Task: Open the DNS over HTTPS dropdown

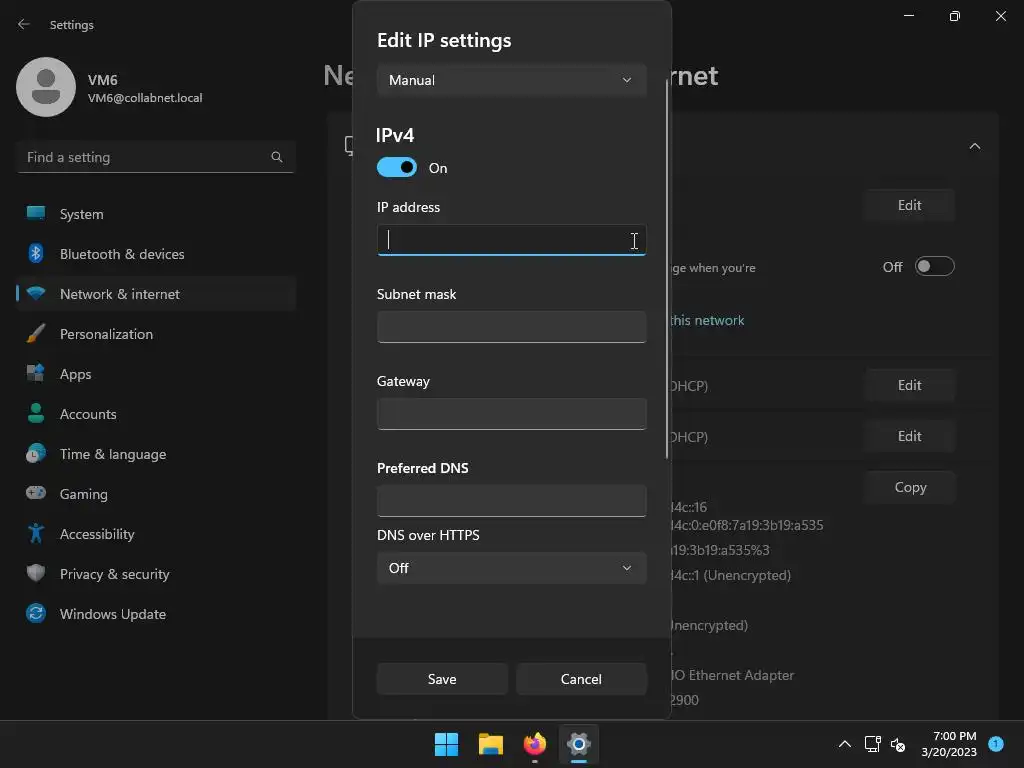Action: [x=511, y=568]
